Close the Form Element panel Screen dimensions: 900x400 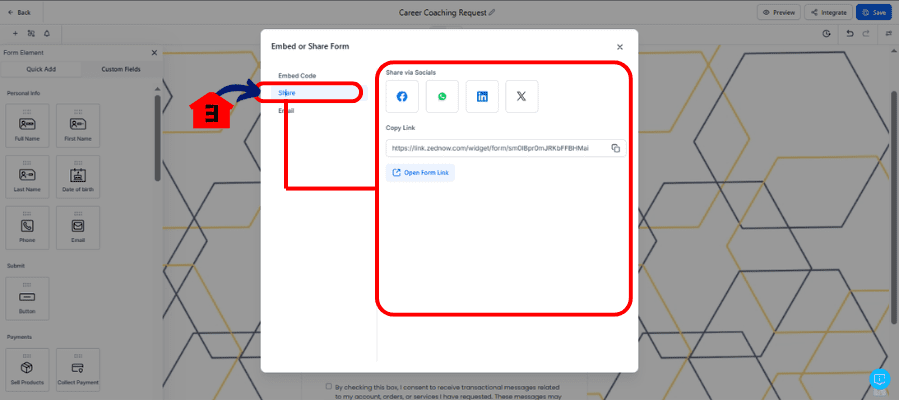(x=154, y=52)
